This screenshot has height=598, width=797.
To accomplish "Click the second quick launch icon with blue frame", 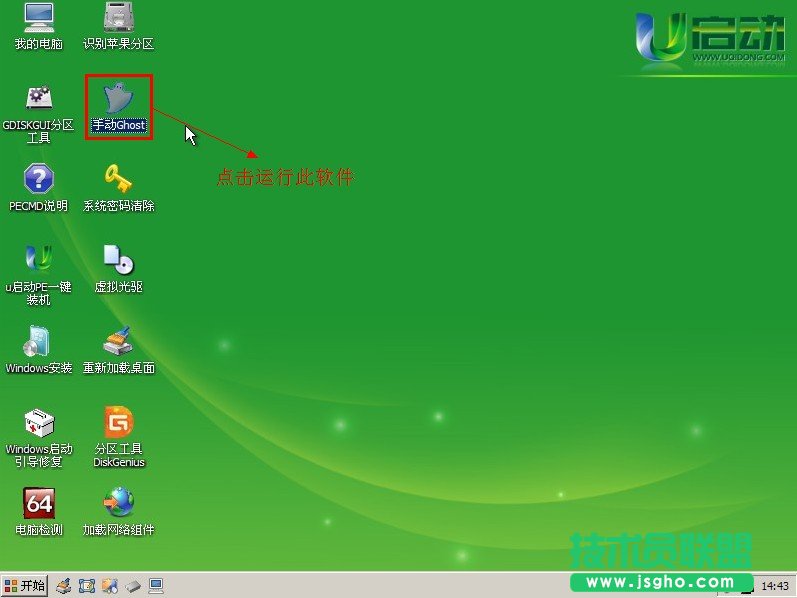I will pos(86,585).
